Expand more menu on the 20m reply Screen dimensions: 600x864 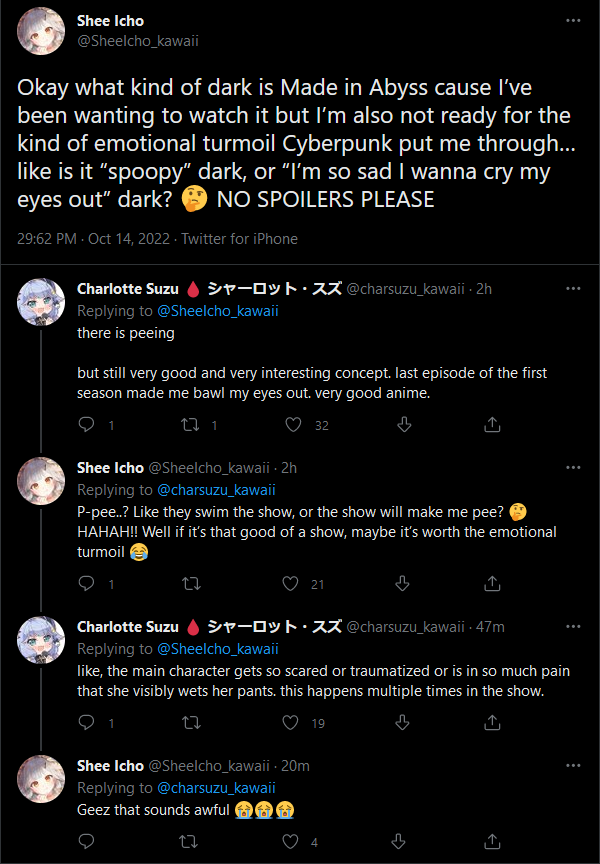coord(572,766)
